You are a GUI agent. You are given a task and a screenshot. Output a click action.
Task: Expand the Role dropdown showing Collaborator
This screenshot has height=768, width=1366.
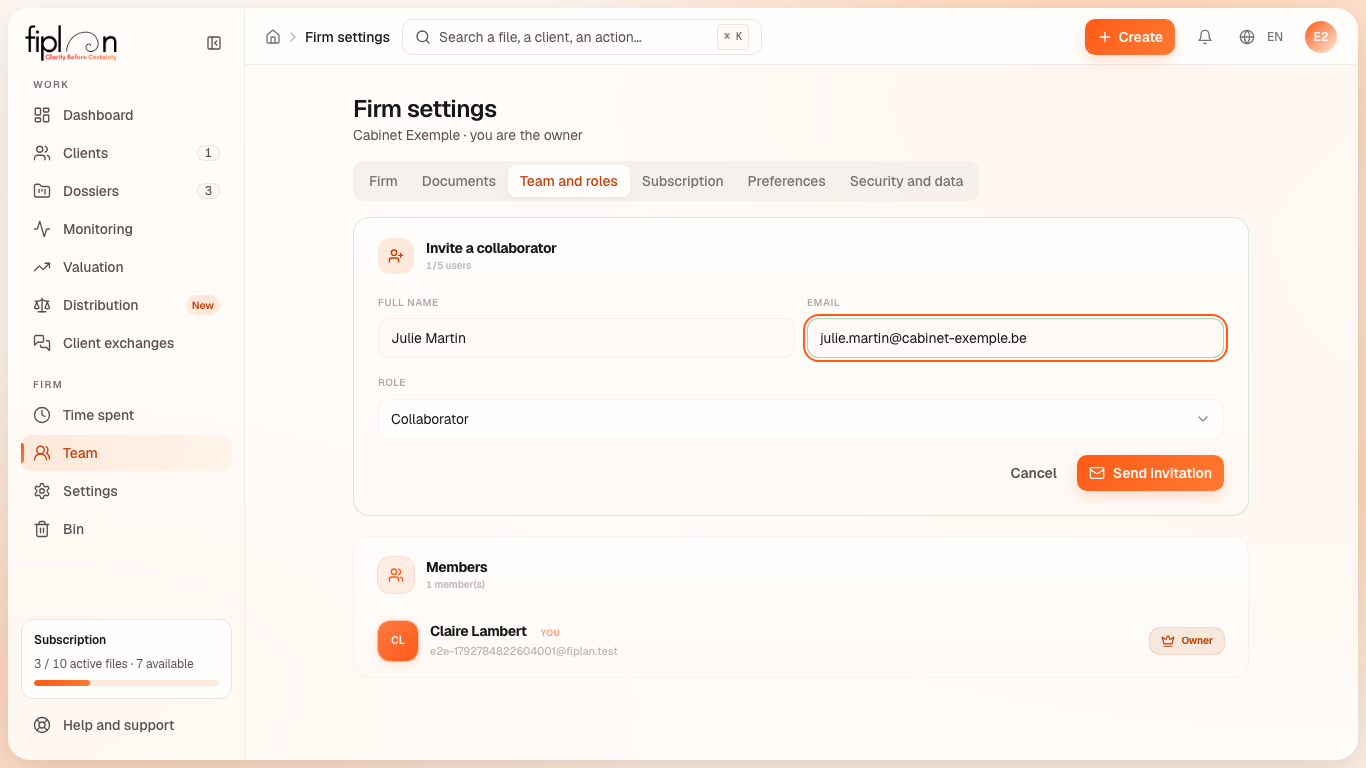(800, 419)
